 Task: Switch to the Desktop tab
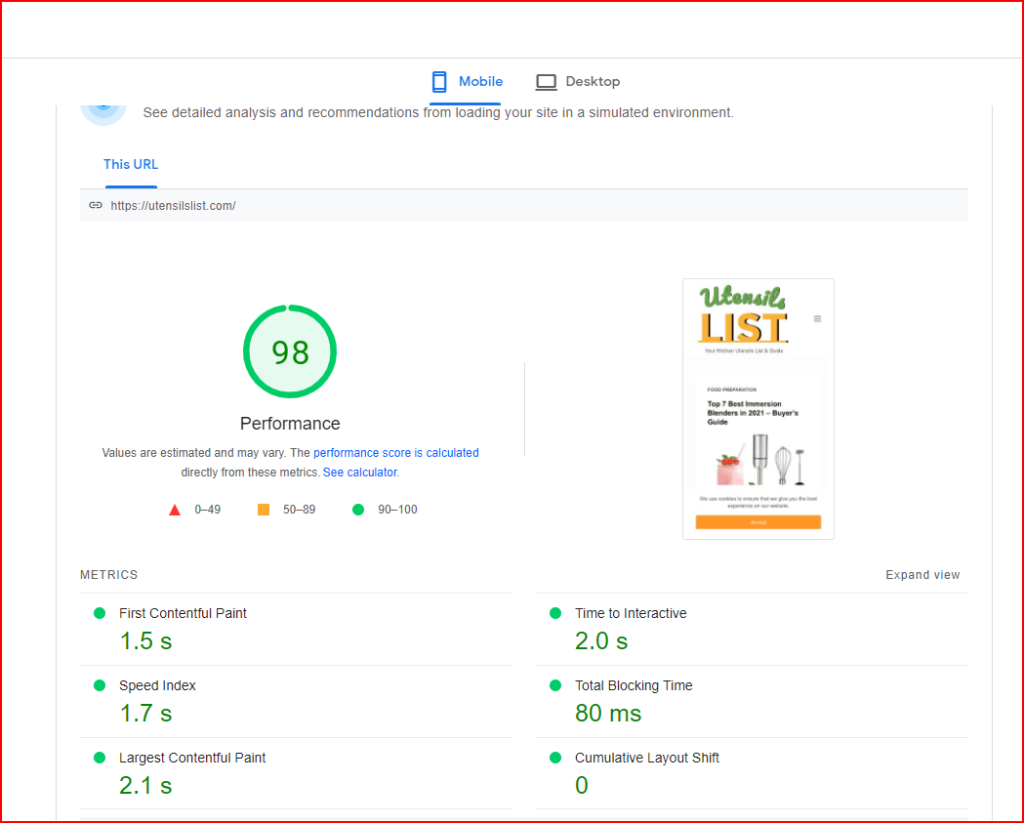point(592,82)
